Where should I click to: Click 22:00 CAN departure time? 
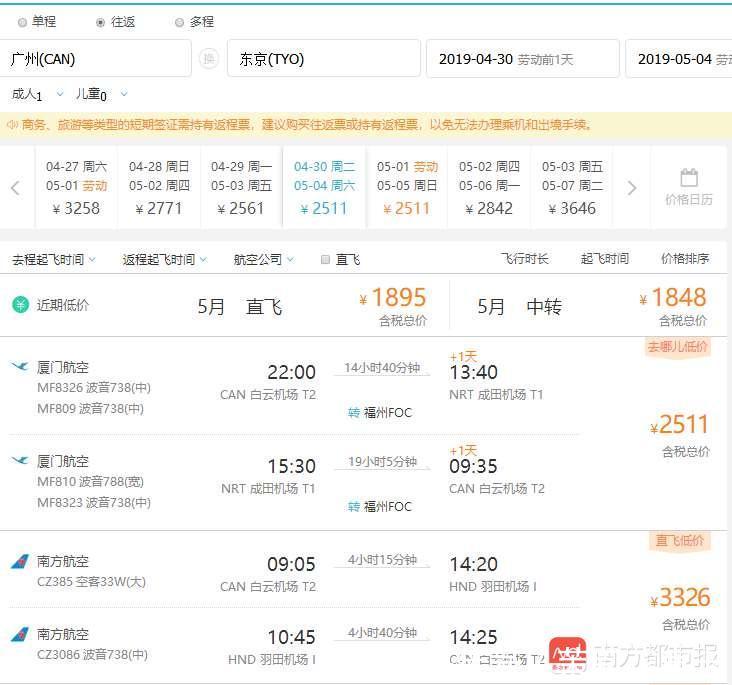[x=291, y=372]
